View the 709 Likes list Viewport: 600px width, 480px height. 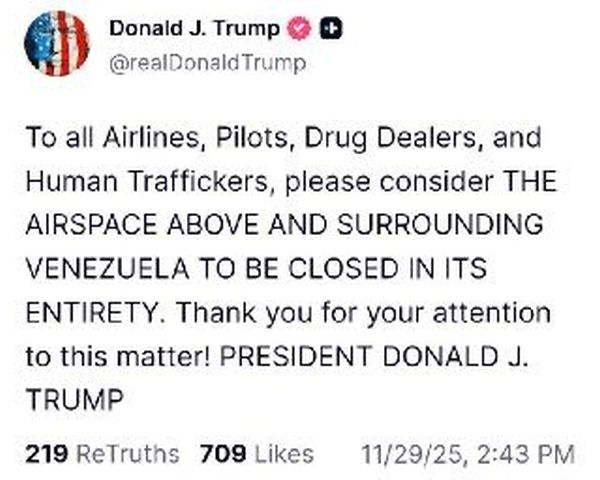pos(257,454)
